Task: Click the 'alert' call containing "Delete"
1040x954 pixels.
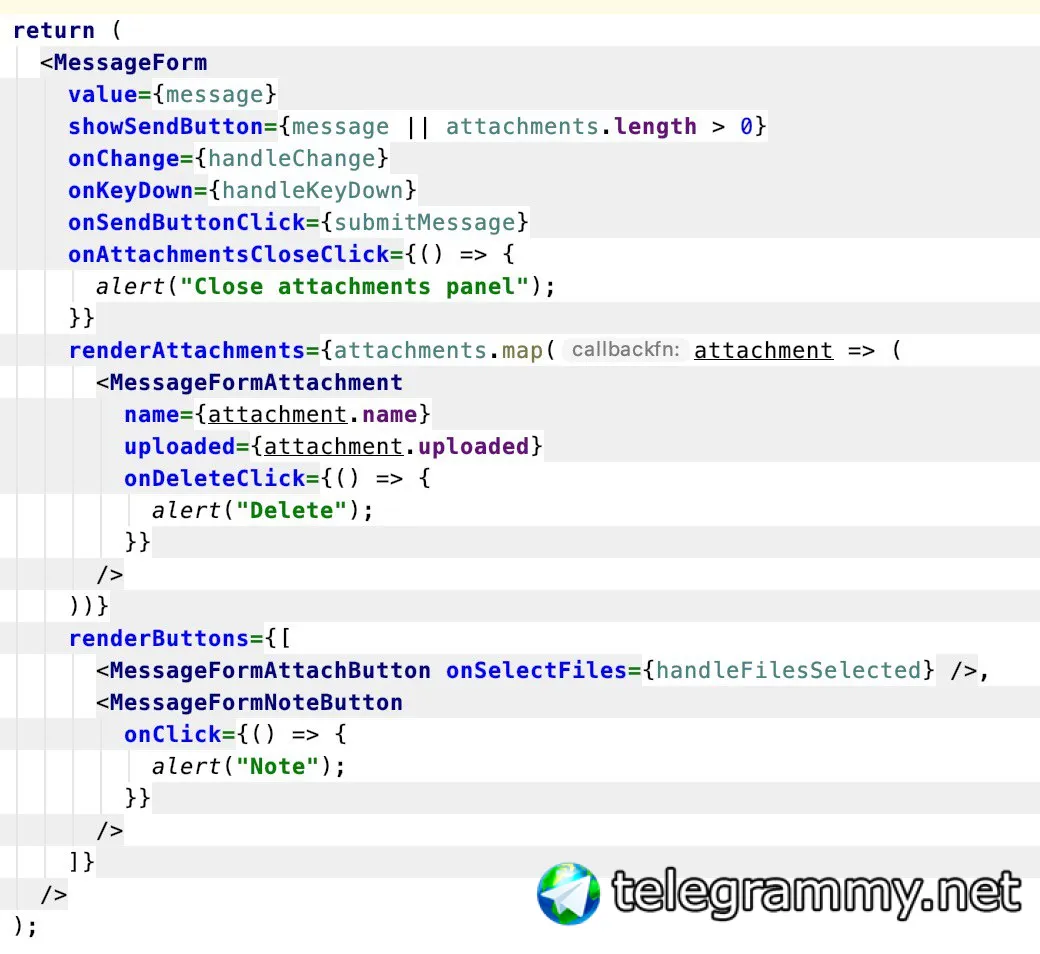Action: (186, 510)
